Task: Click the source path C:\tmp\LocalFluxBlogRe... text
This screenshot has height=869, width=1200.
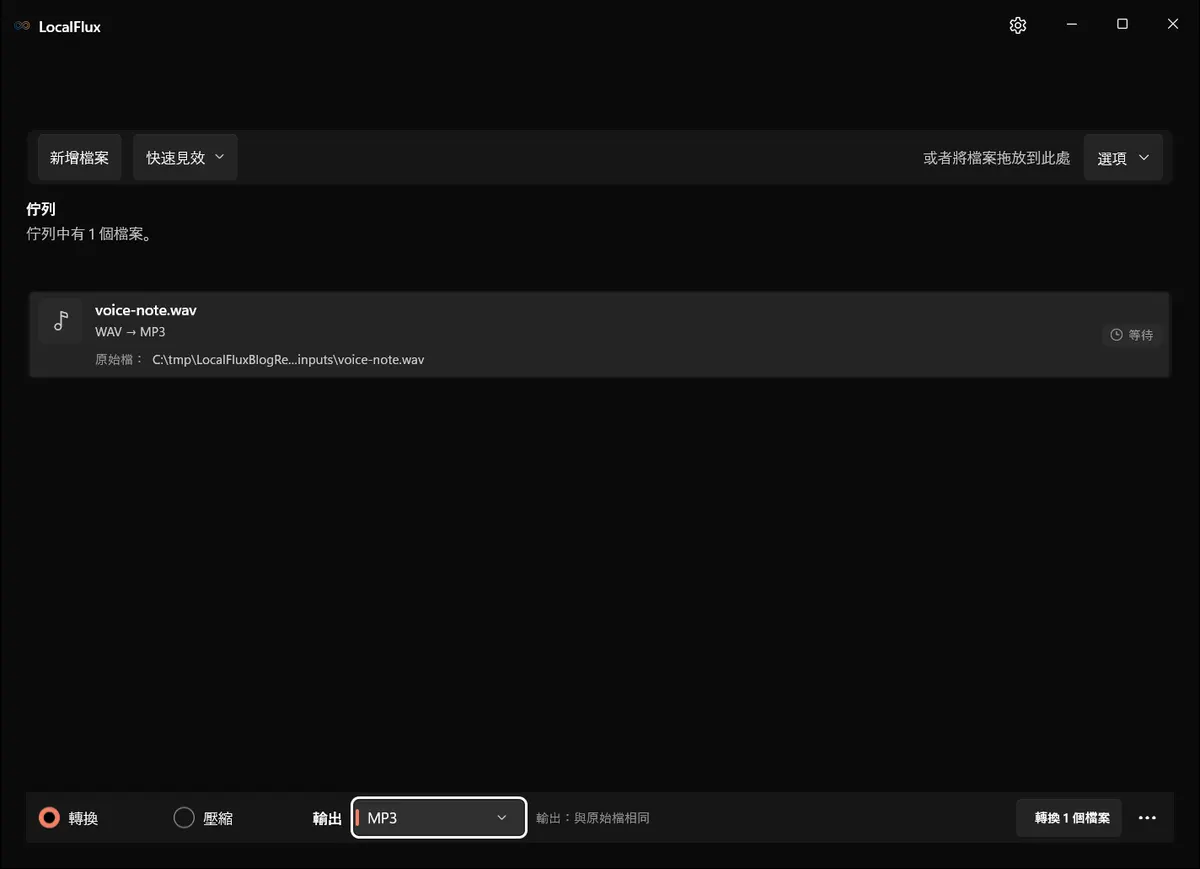Action: coord(288,359)
